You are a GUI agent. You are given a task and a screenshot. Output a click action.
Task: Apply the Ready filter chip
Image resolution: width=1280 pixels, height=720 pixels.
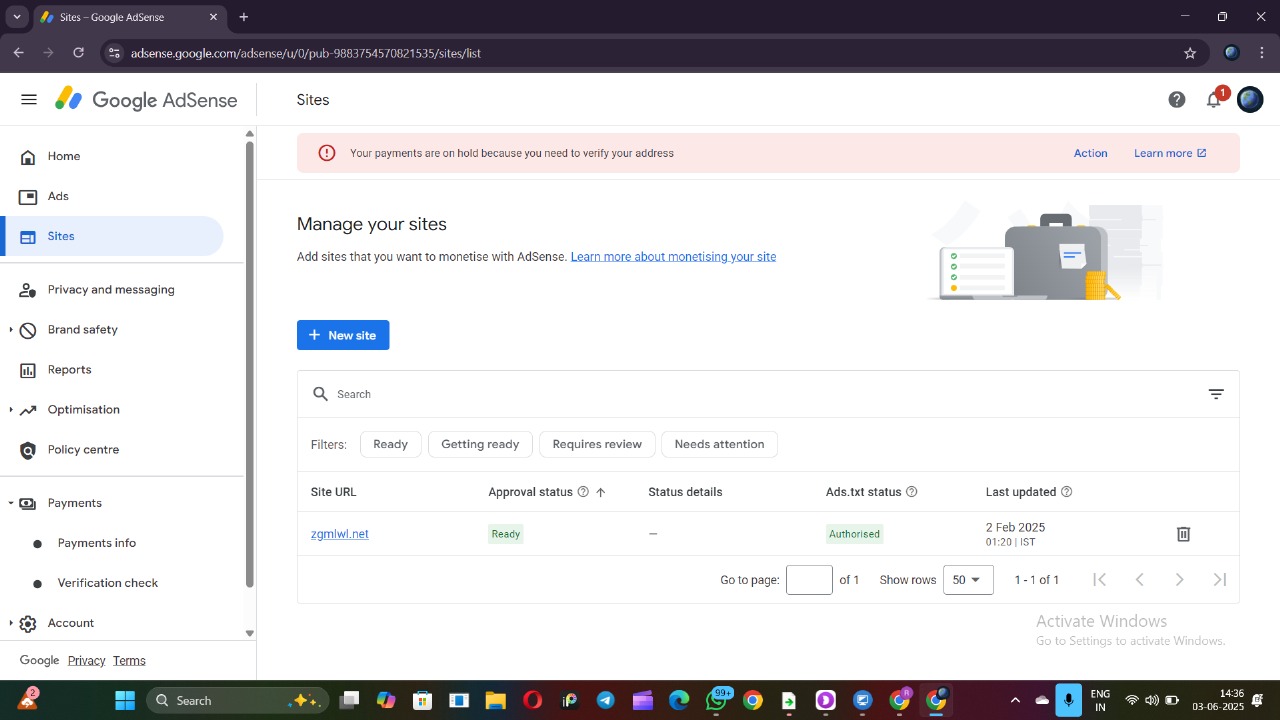tap(390, 444)
